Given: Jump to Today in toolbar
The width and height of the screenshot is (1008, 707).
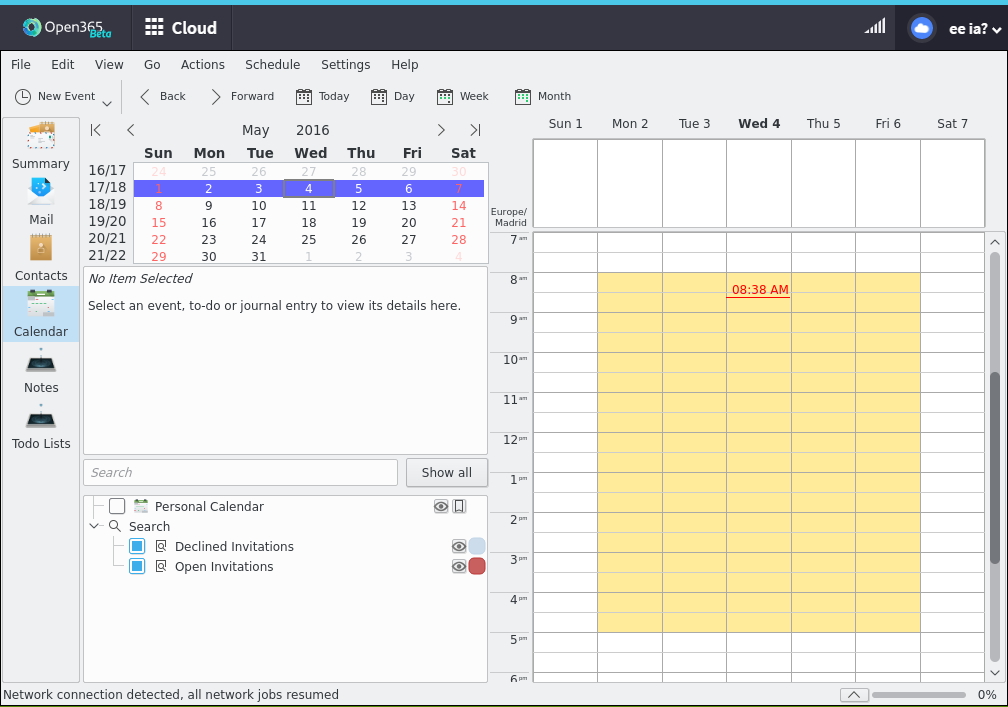Looking at the screenshot, I should 323,96.
